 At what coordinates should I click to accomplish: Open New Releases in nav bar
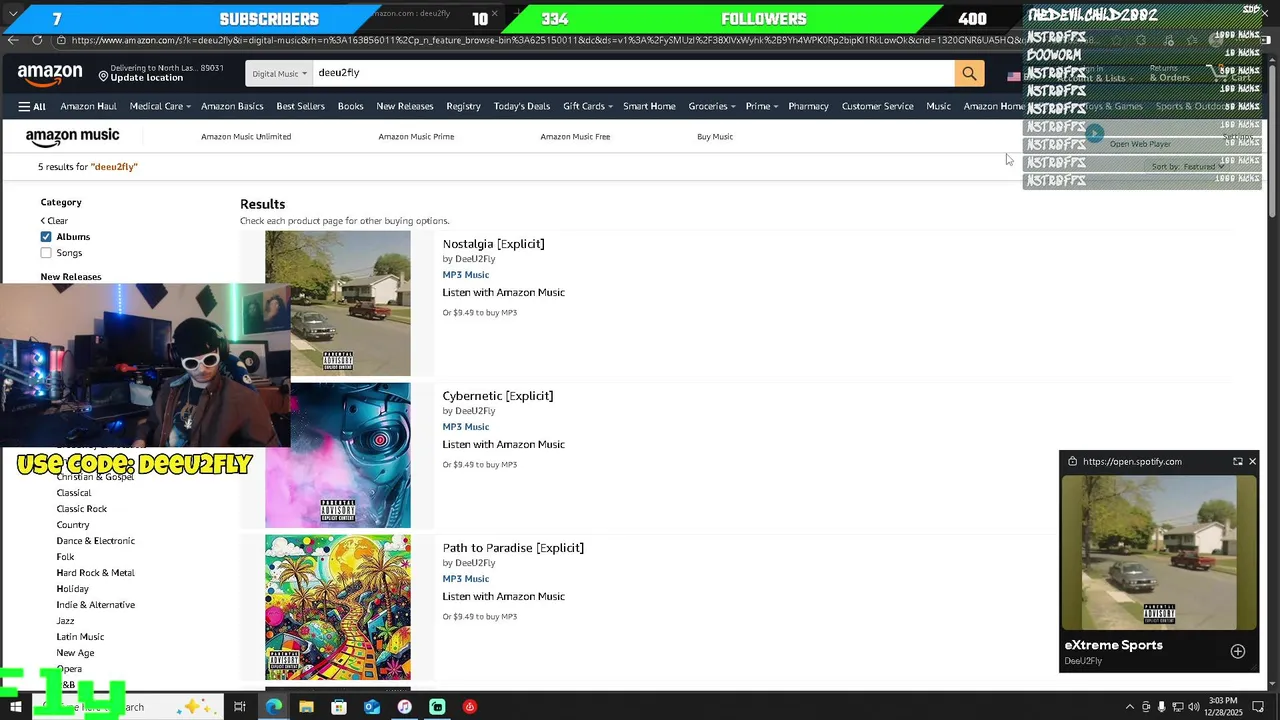pos(405,106)
